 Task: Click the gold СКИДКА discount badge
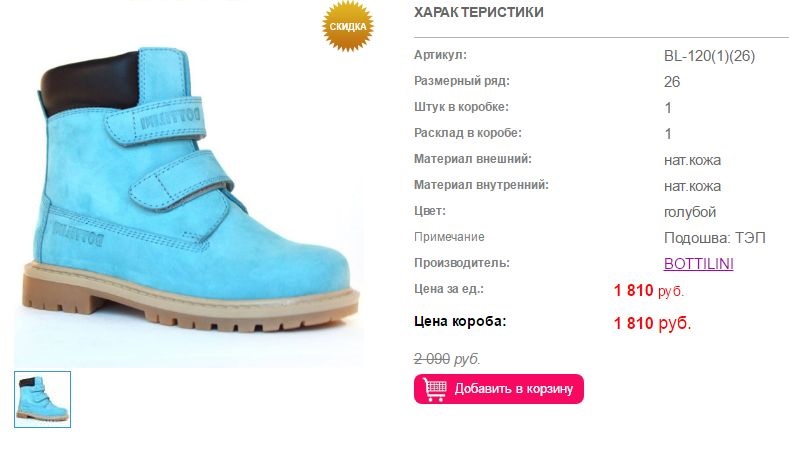pos(348,26)
